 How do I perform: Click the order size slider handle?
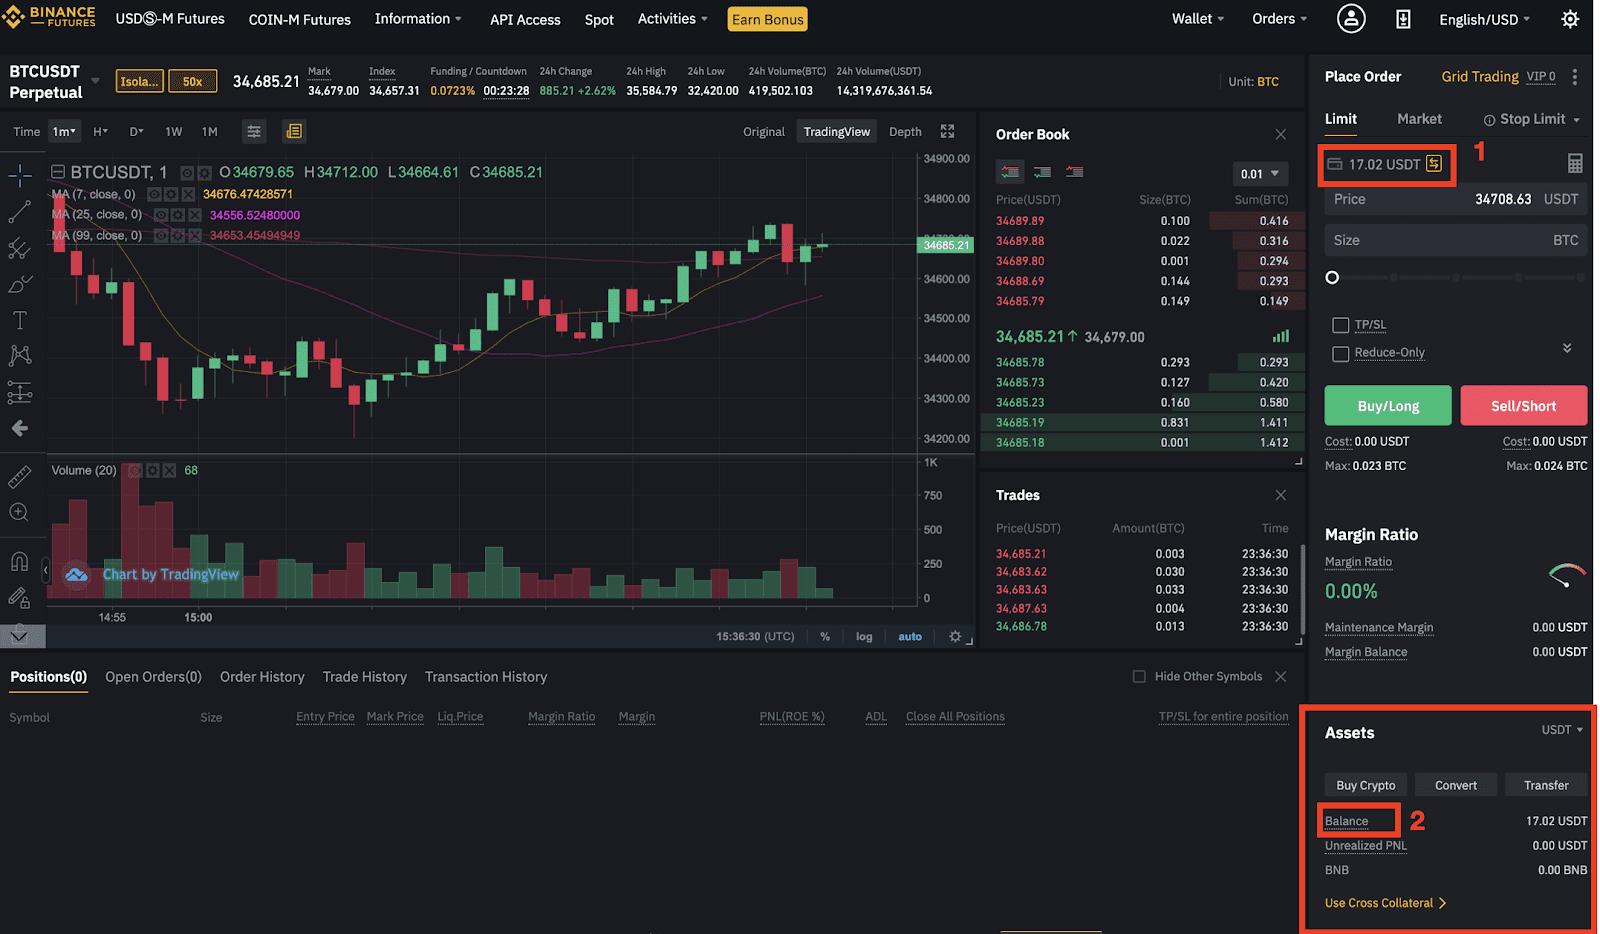tap(1332, 278)
